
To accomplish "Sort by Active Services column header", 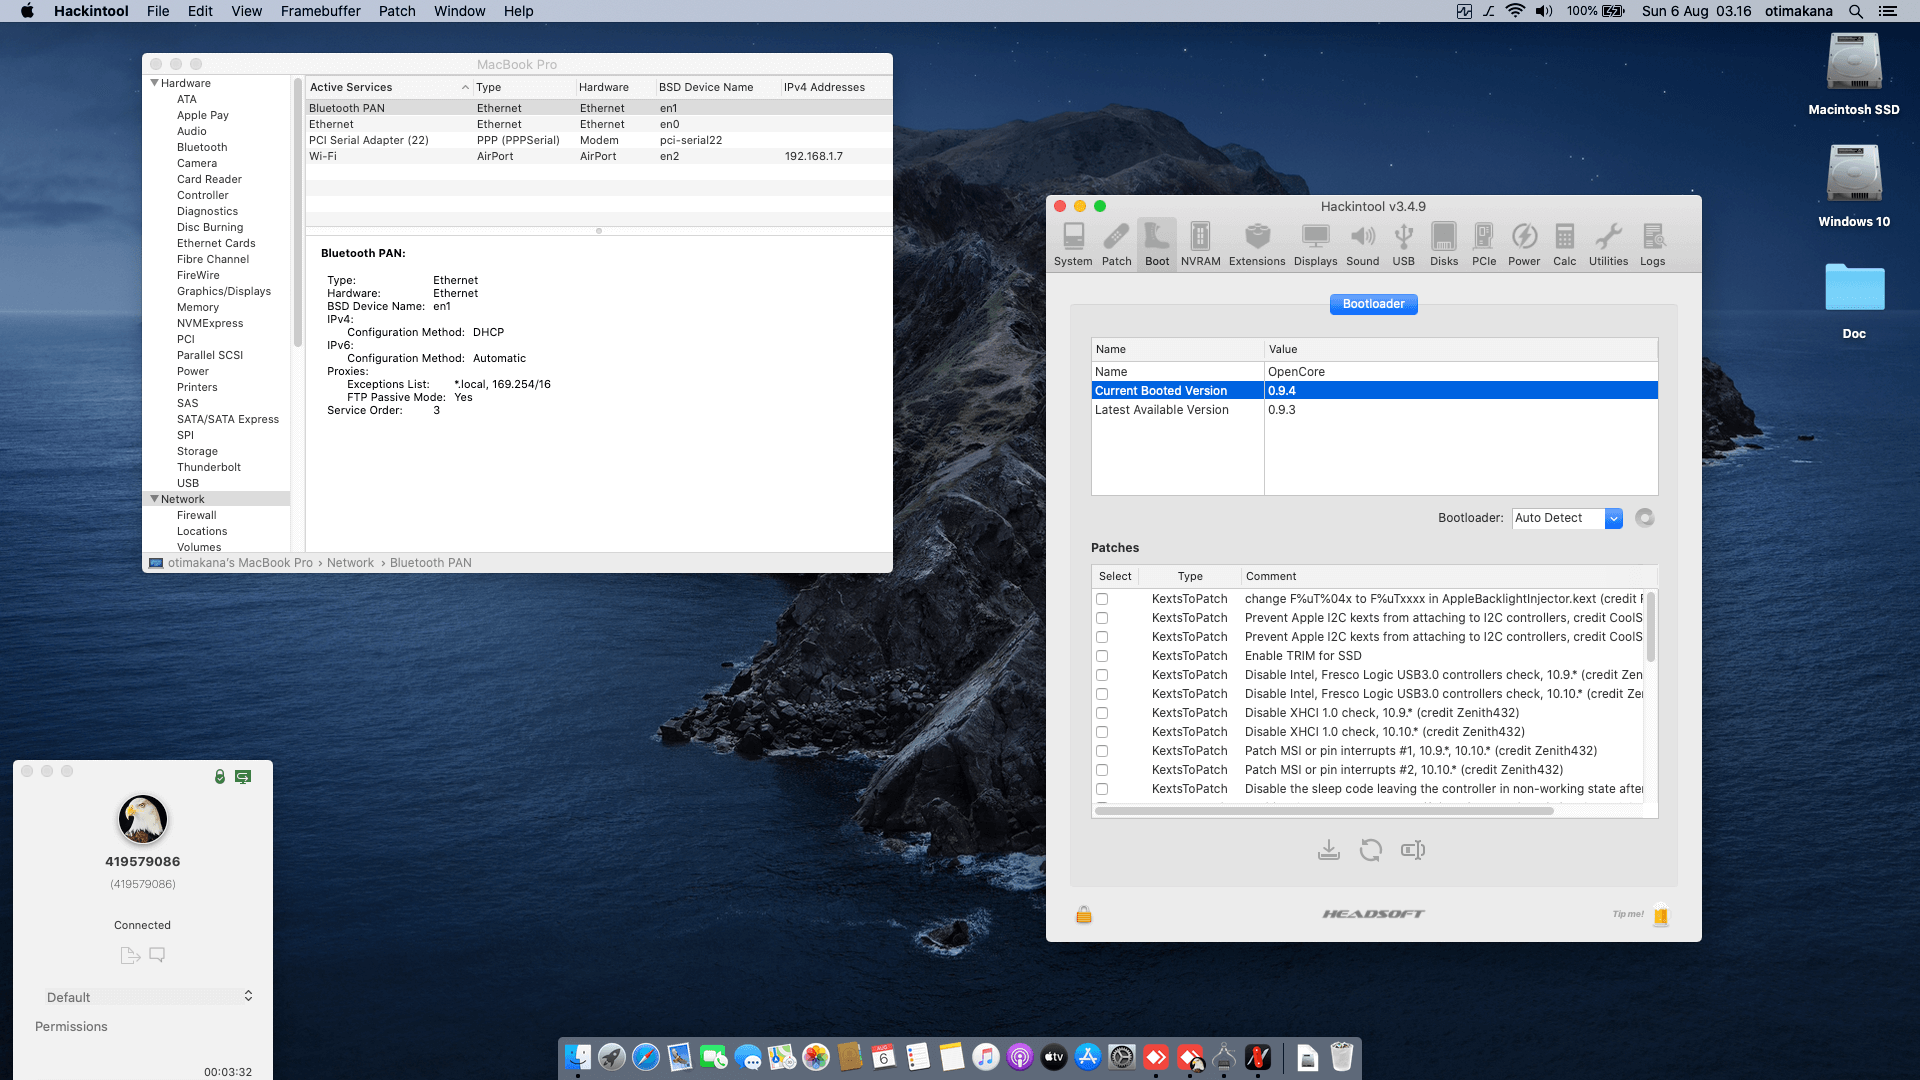I will coord(388,87).
